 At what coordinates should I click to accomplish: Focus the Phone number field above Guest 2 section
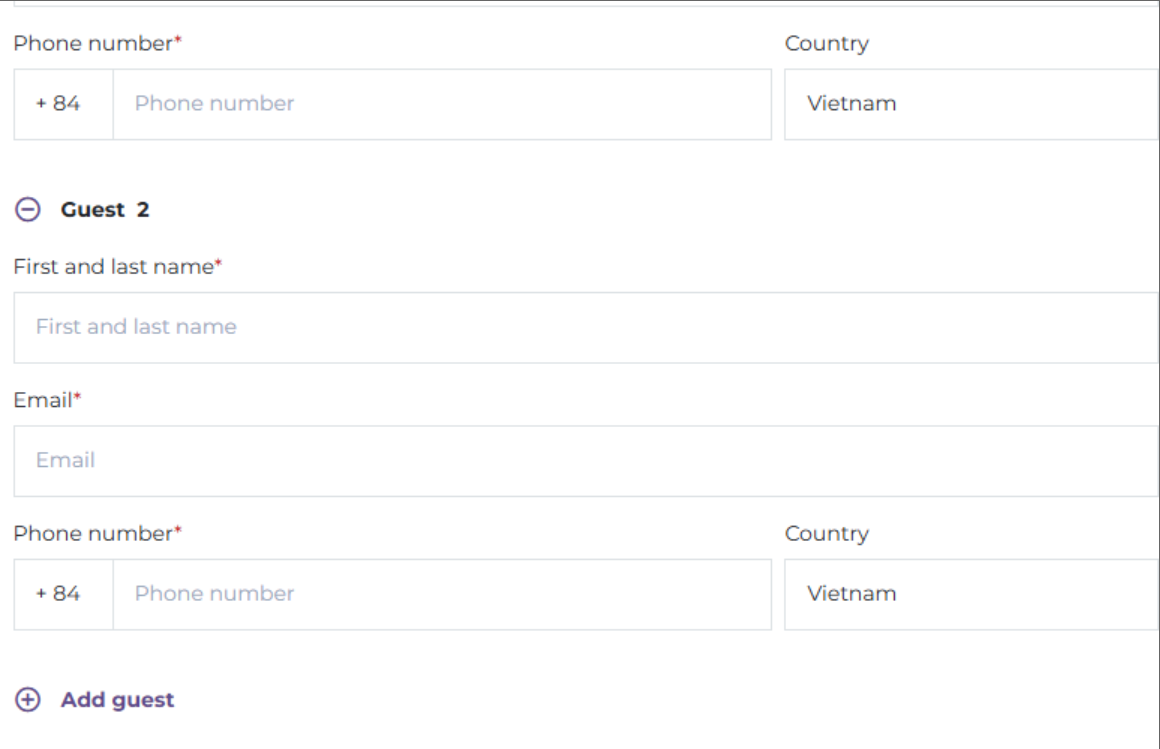coord(441,104)
